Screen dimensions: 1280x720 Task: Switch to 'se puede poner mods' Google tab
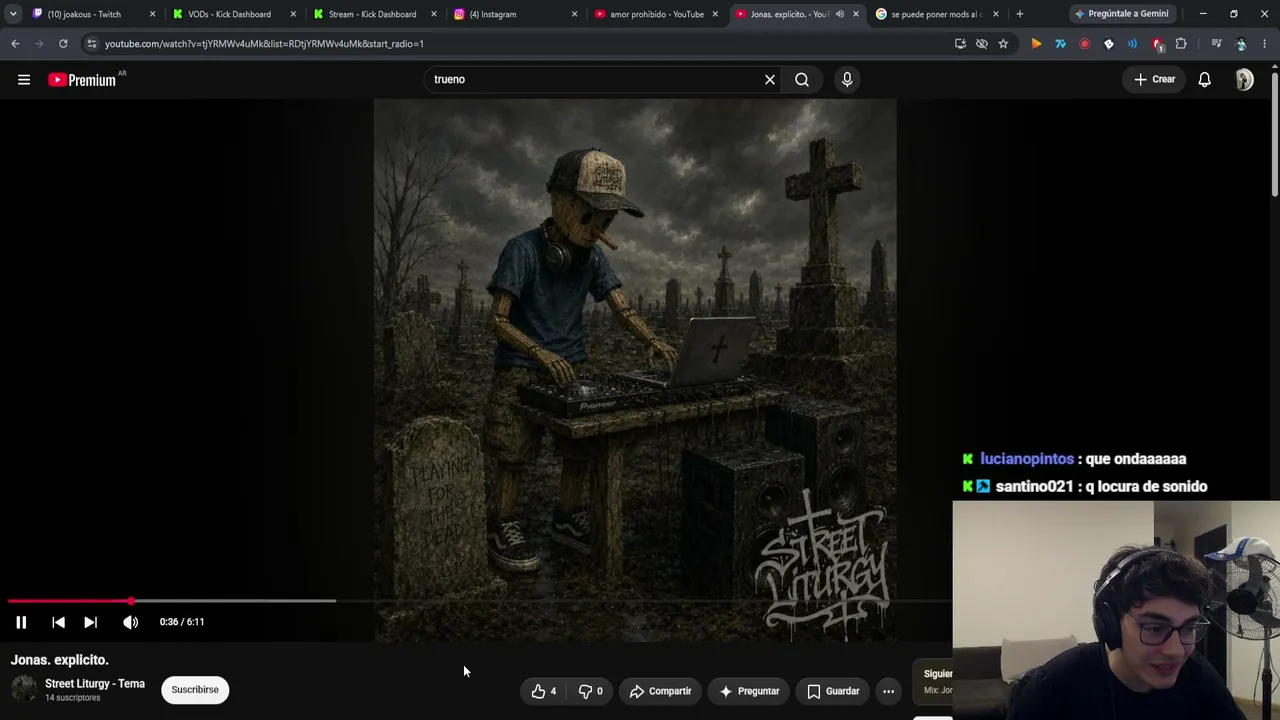[x=934, y=14]
